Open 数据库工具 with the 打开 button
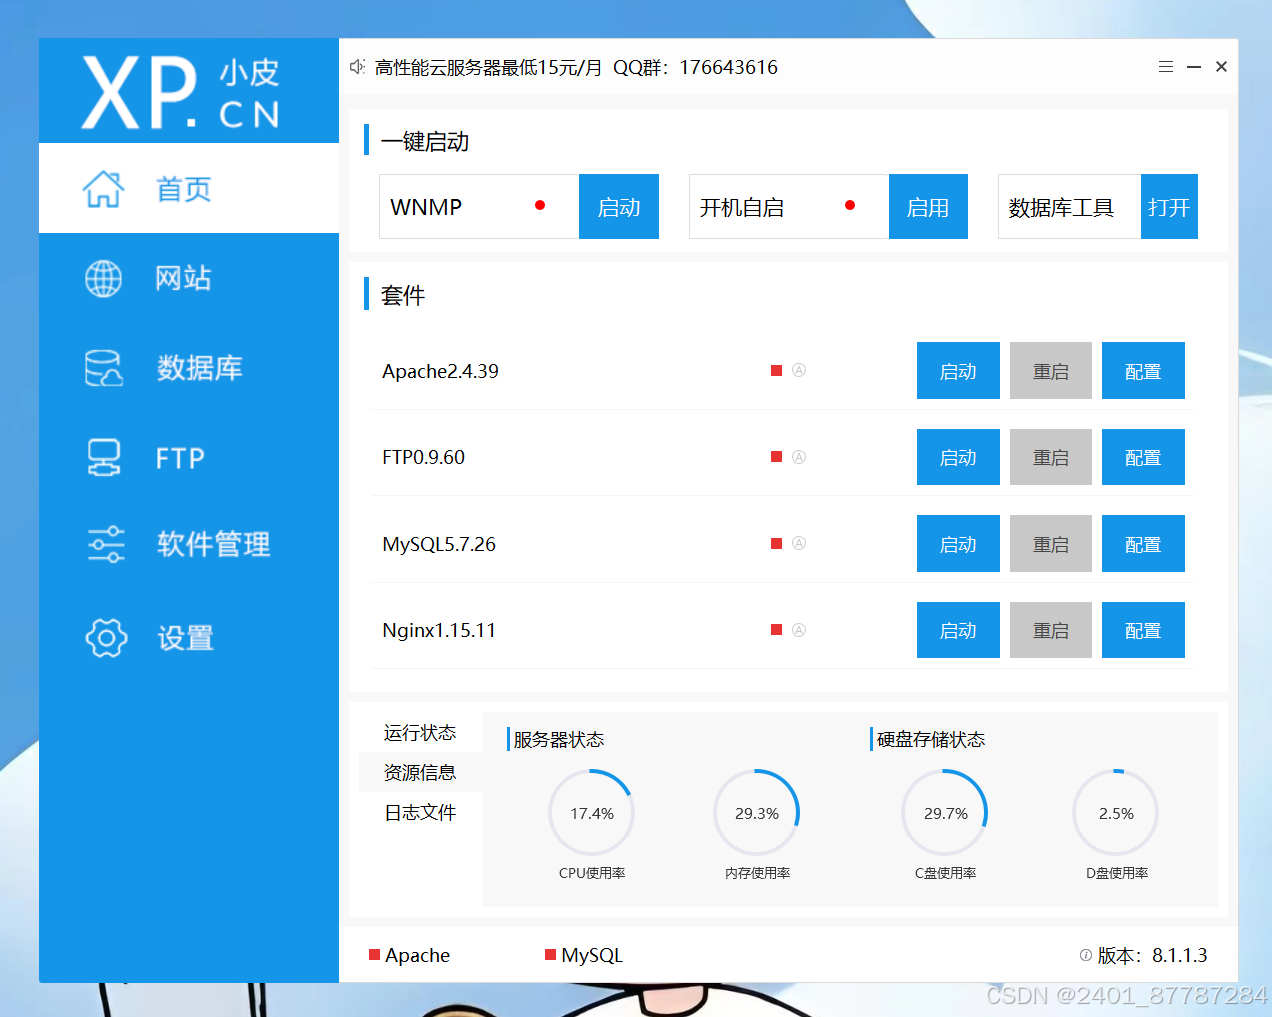This screenshot has width=1272, height=1017. tap(1169, 207)
